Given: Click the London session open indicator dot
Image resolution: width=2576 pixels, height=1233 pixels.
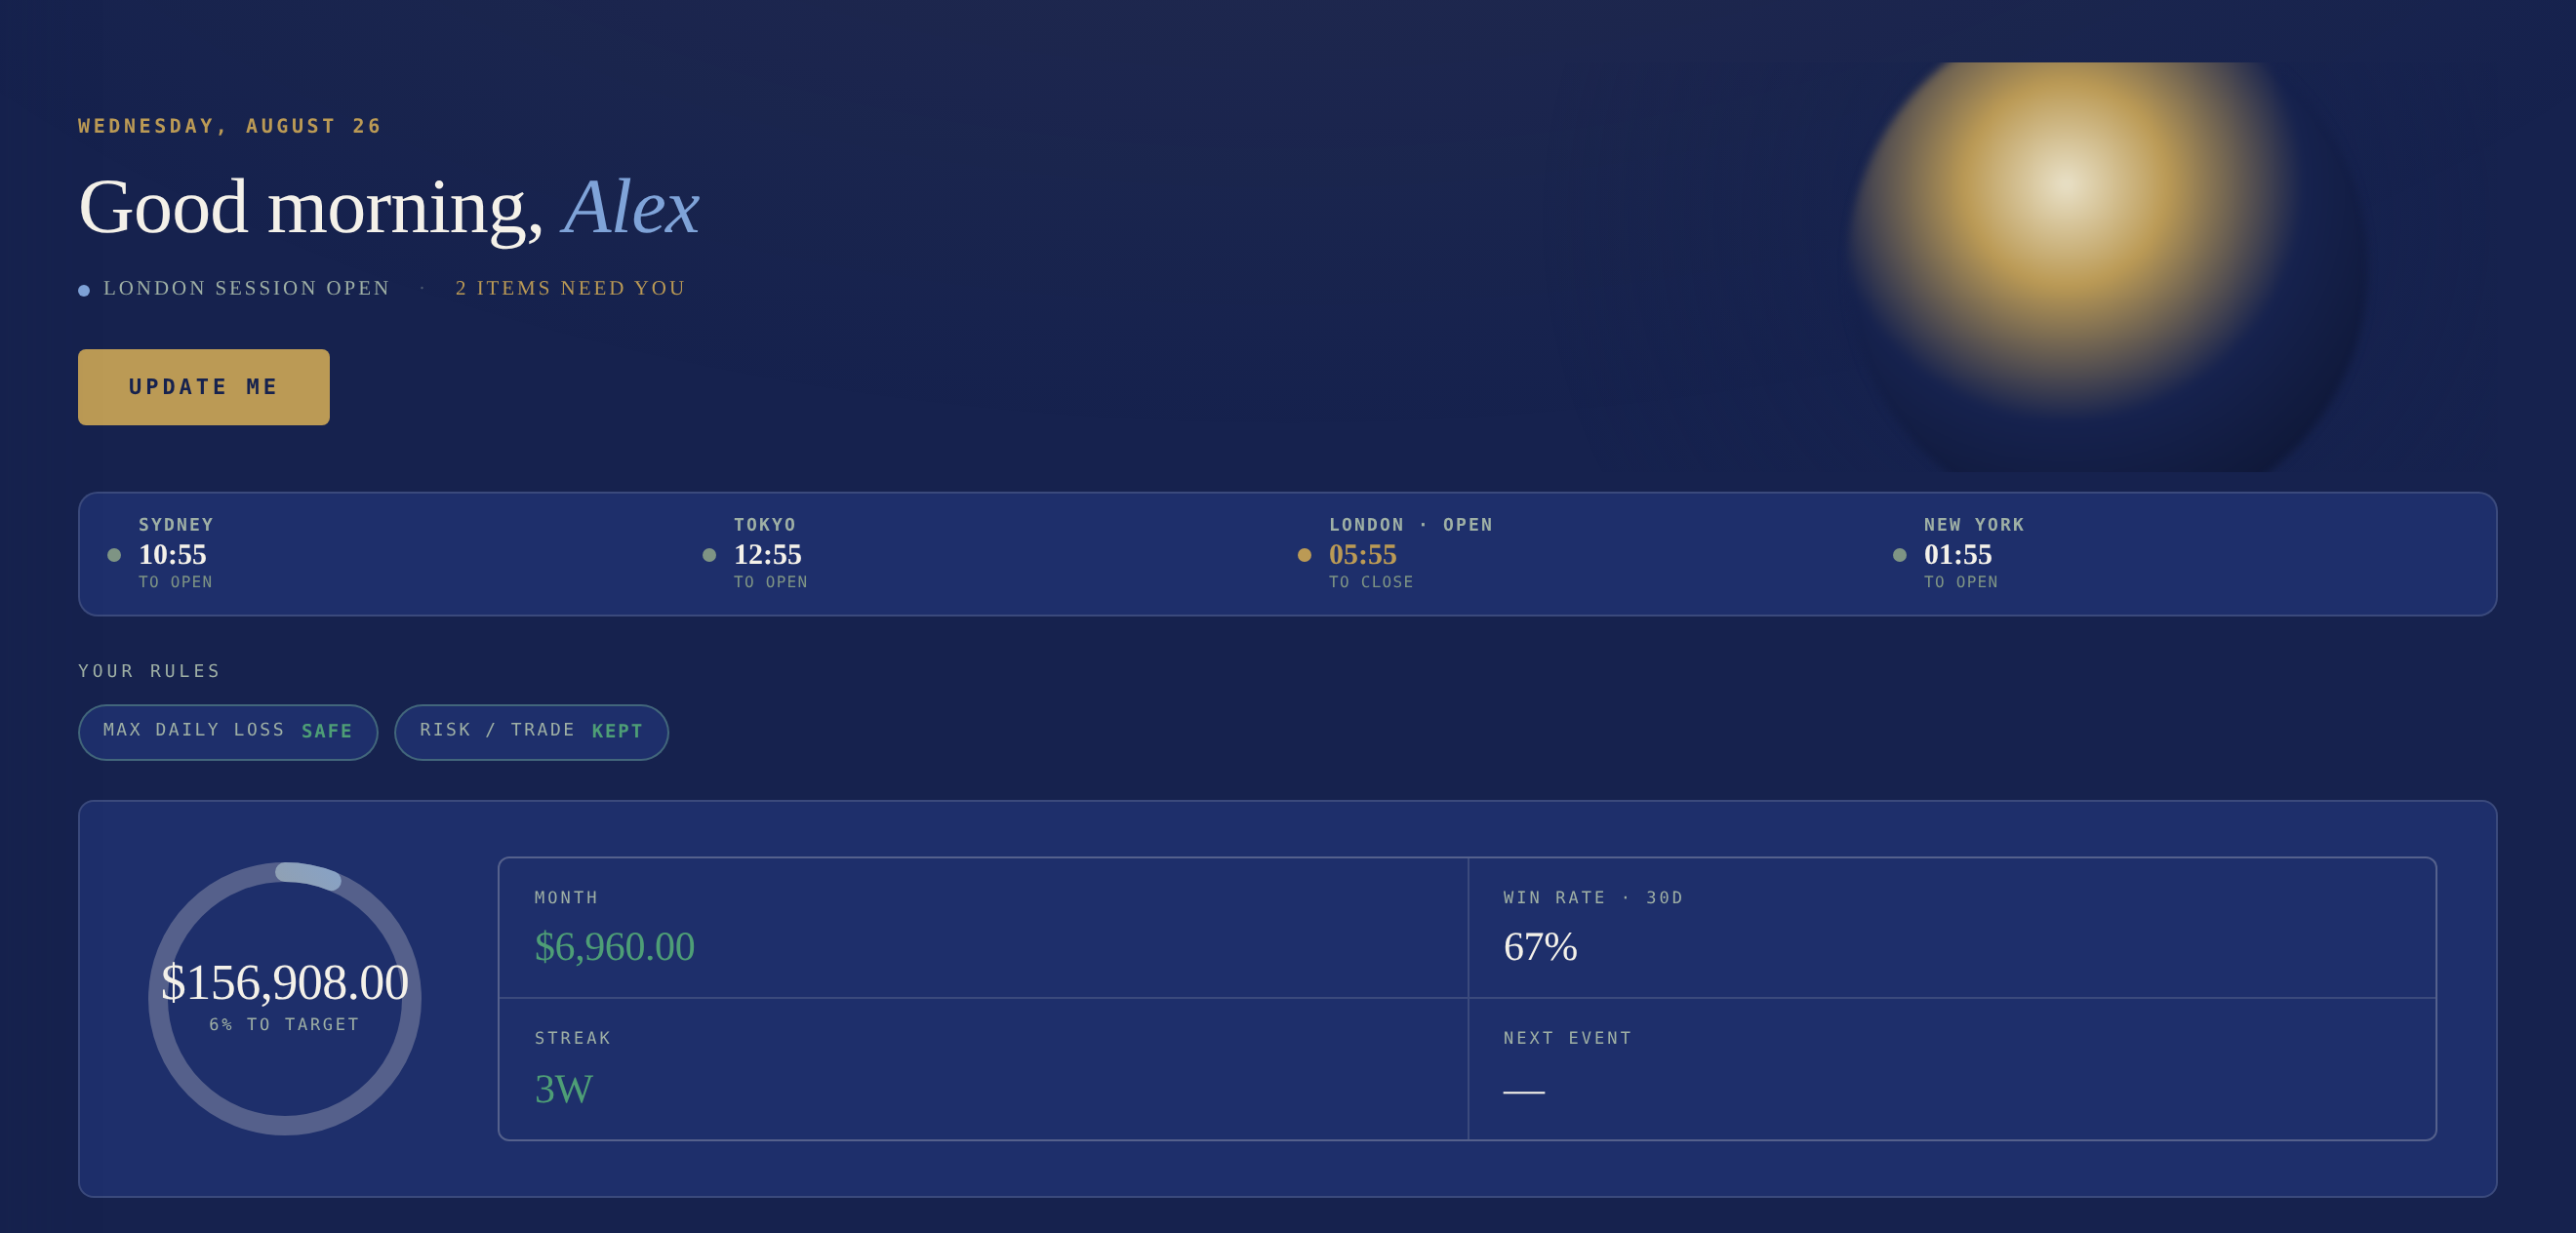Looking at the screenshot, I should pyautogui.click(x=84, y=290).
